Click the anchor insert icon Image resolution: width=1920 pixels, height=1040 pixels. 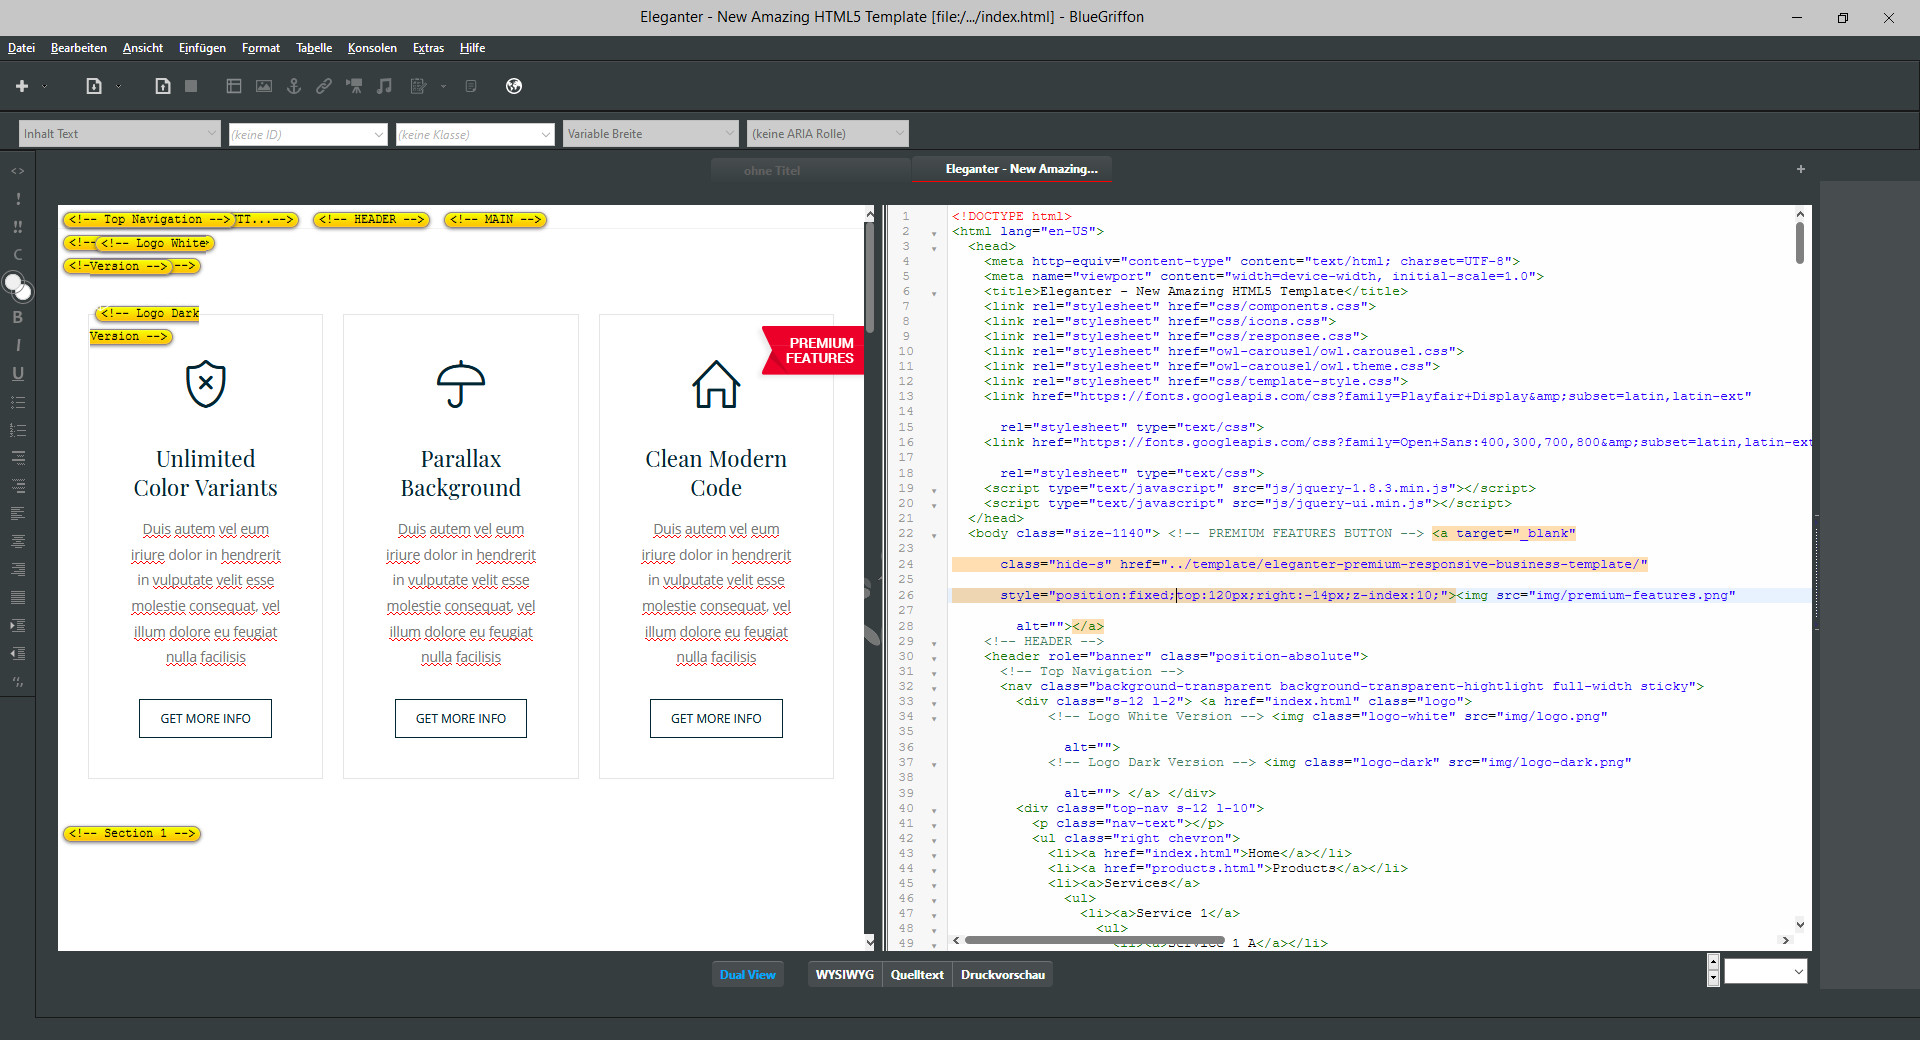coord(294,86)
